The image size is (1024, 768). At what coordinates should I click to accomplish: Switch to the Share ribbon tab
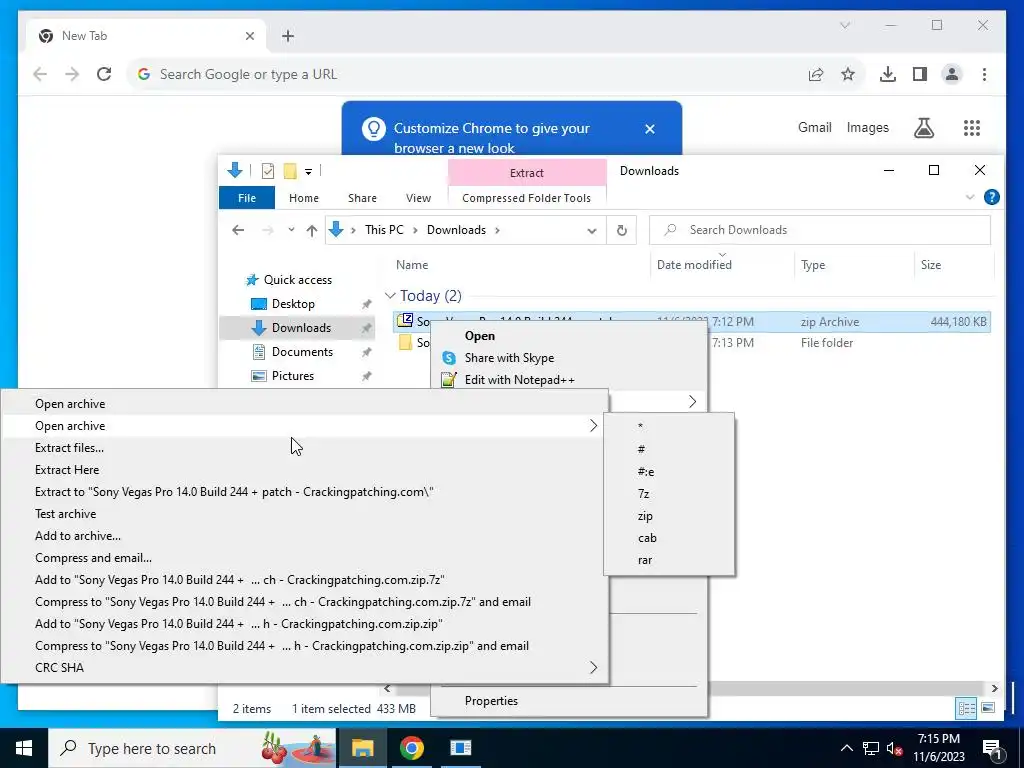point(362,198)
